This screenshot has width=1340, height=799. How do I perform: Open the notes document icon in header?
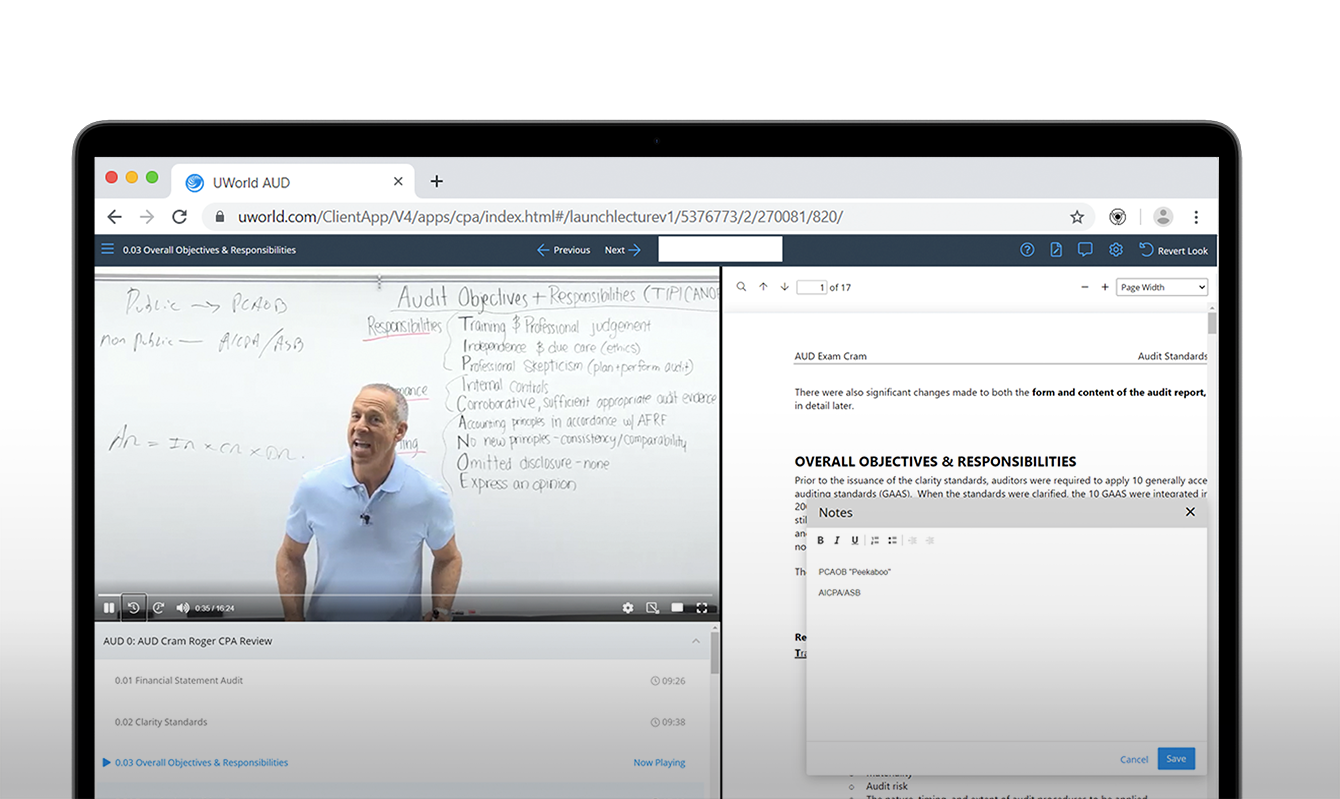click(1056, 250)
